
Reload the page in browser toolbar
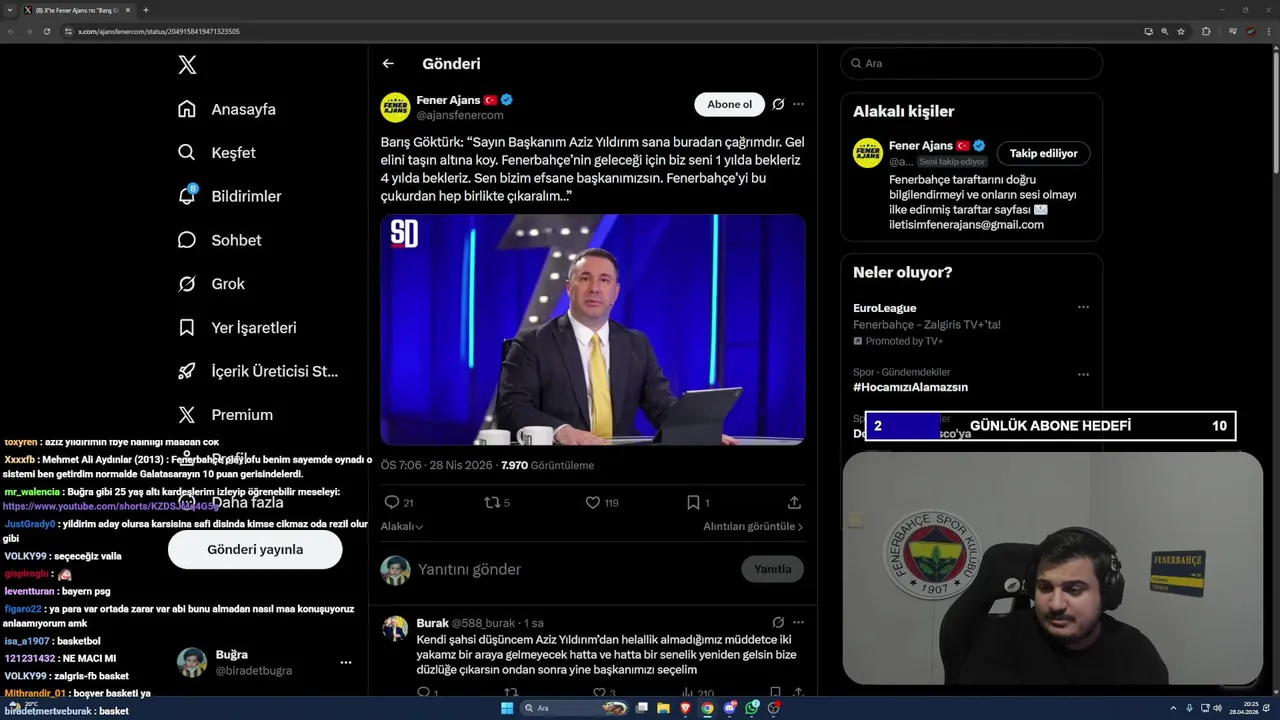click(47, 31)
